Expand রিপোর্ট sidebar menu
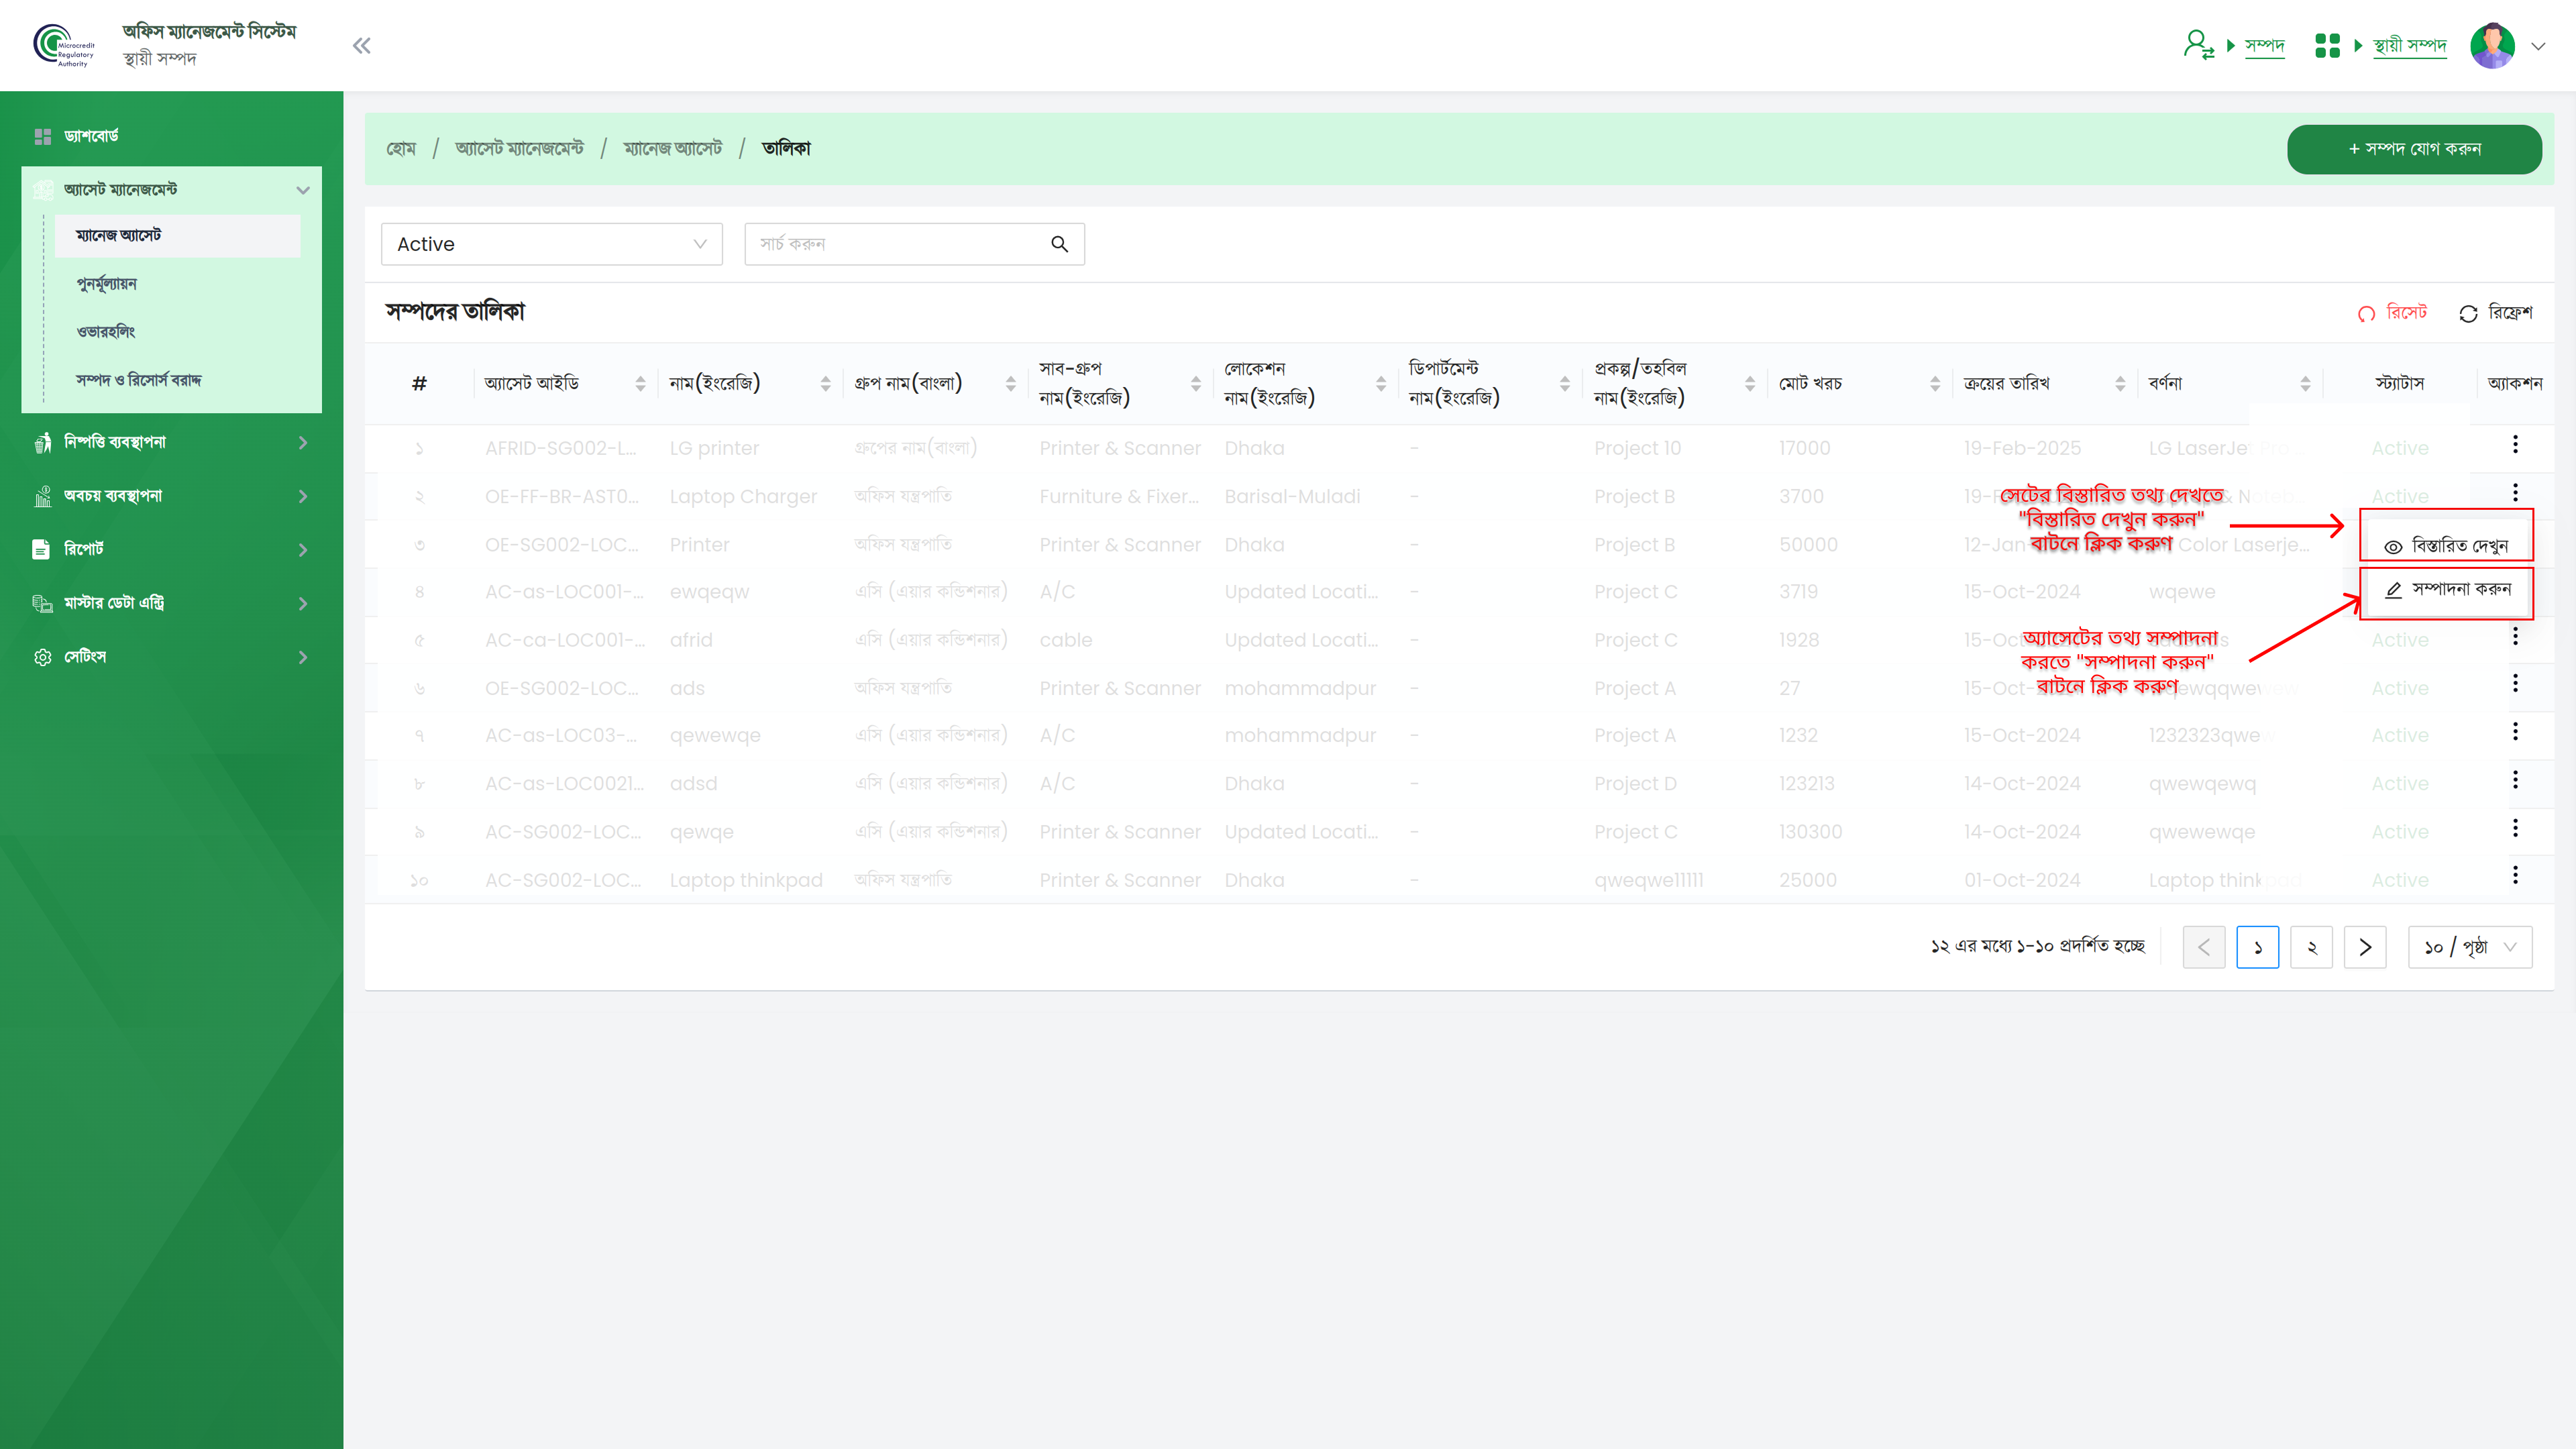Screen dimensions: 2576x1449 (172, 549)
